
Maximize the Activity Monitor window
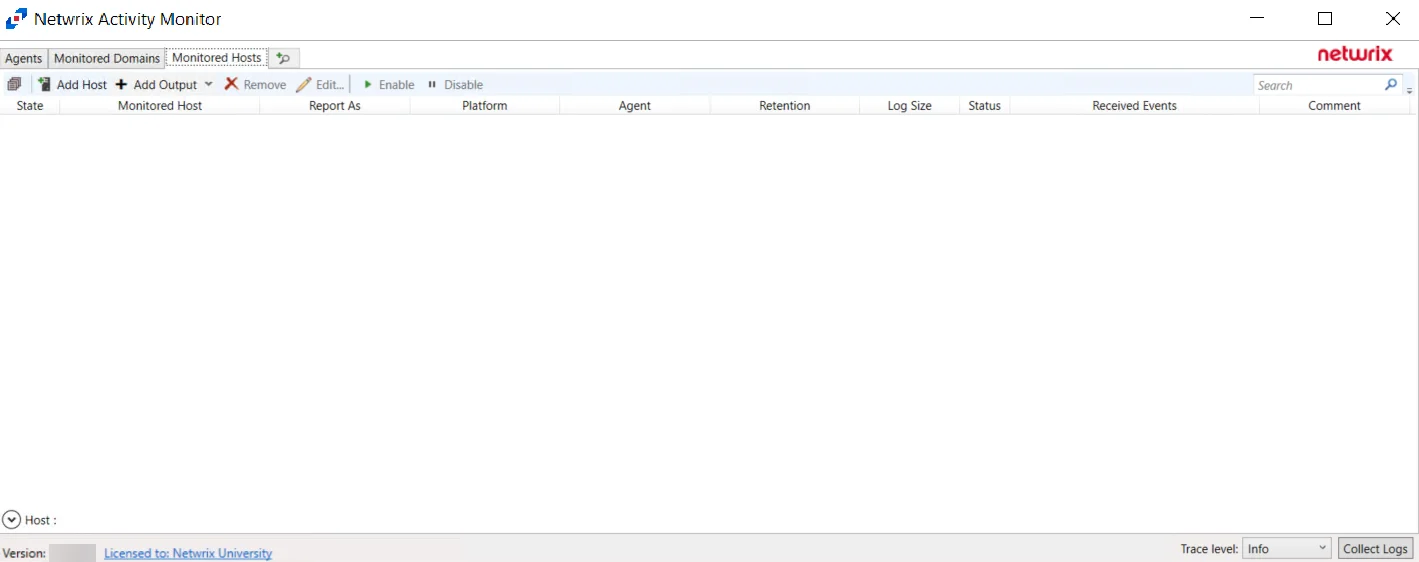pos(1325,19)
